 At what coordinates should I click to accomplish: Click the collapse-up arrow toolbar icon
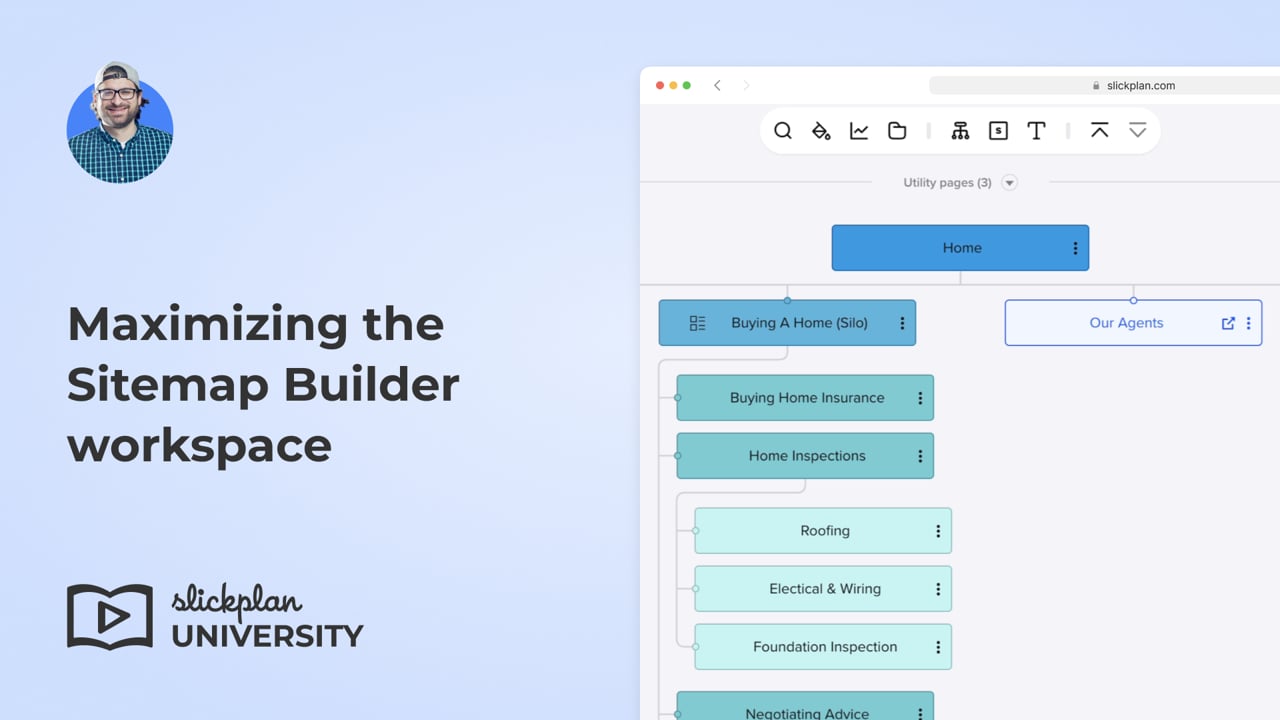[x=1099, y=130]
